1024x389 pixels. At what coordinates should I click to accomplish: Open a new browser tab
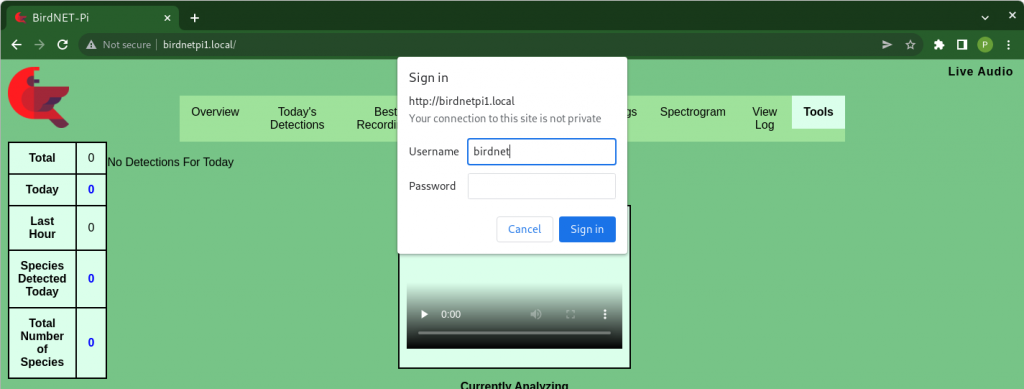click(195, 18)
